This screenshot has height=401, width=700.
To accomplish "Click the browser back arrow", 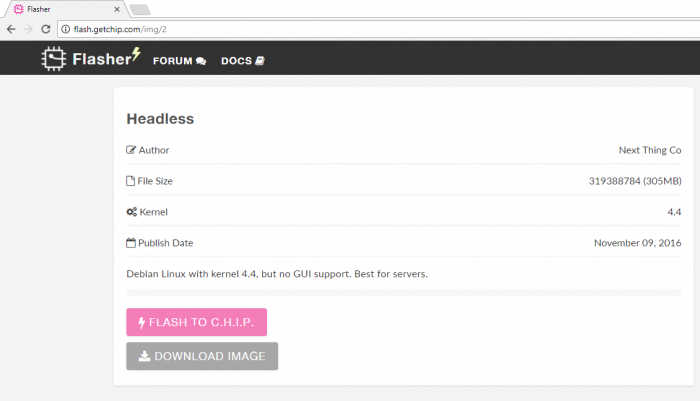I will pos(11,29).
